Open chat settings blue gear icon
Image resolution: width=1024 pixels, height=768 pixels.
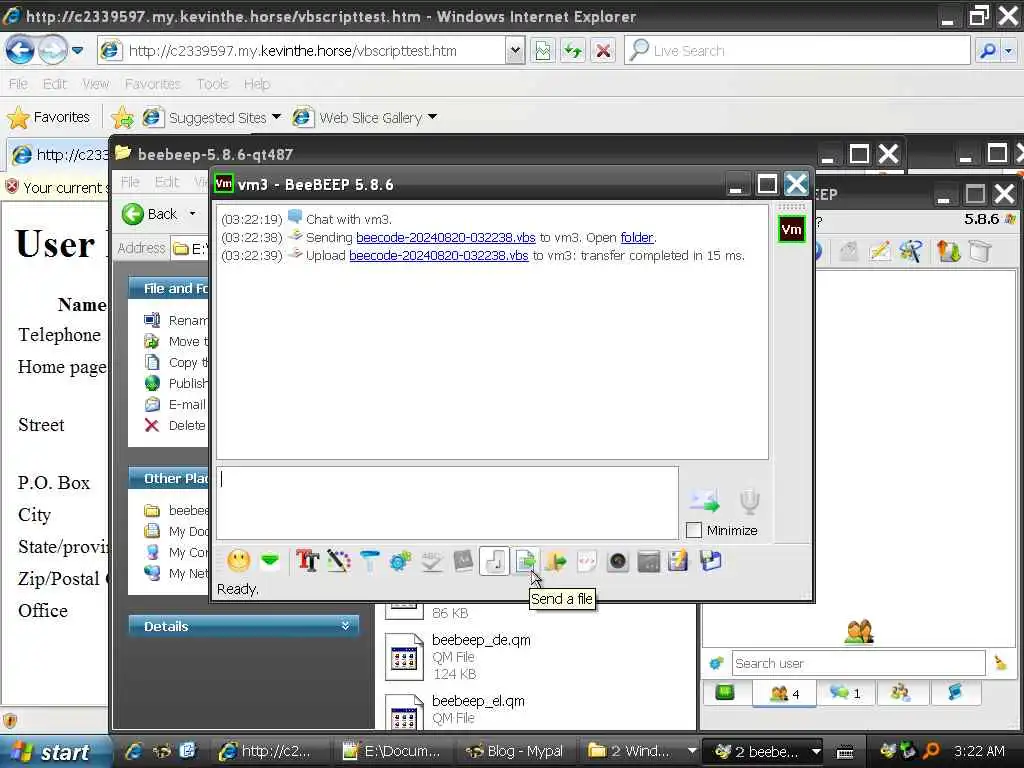pos(400,561)
